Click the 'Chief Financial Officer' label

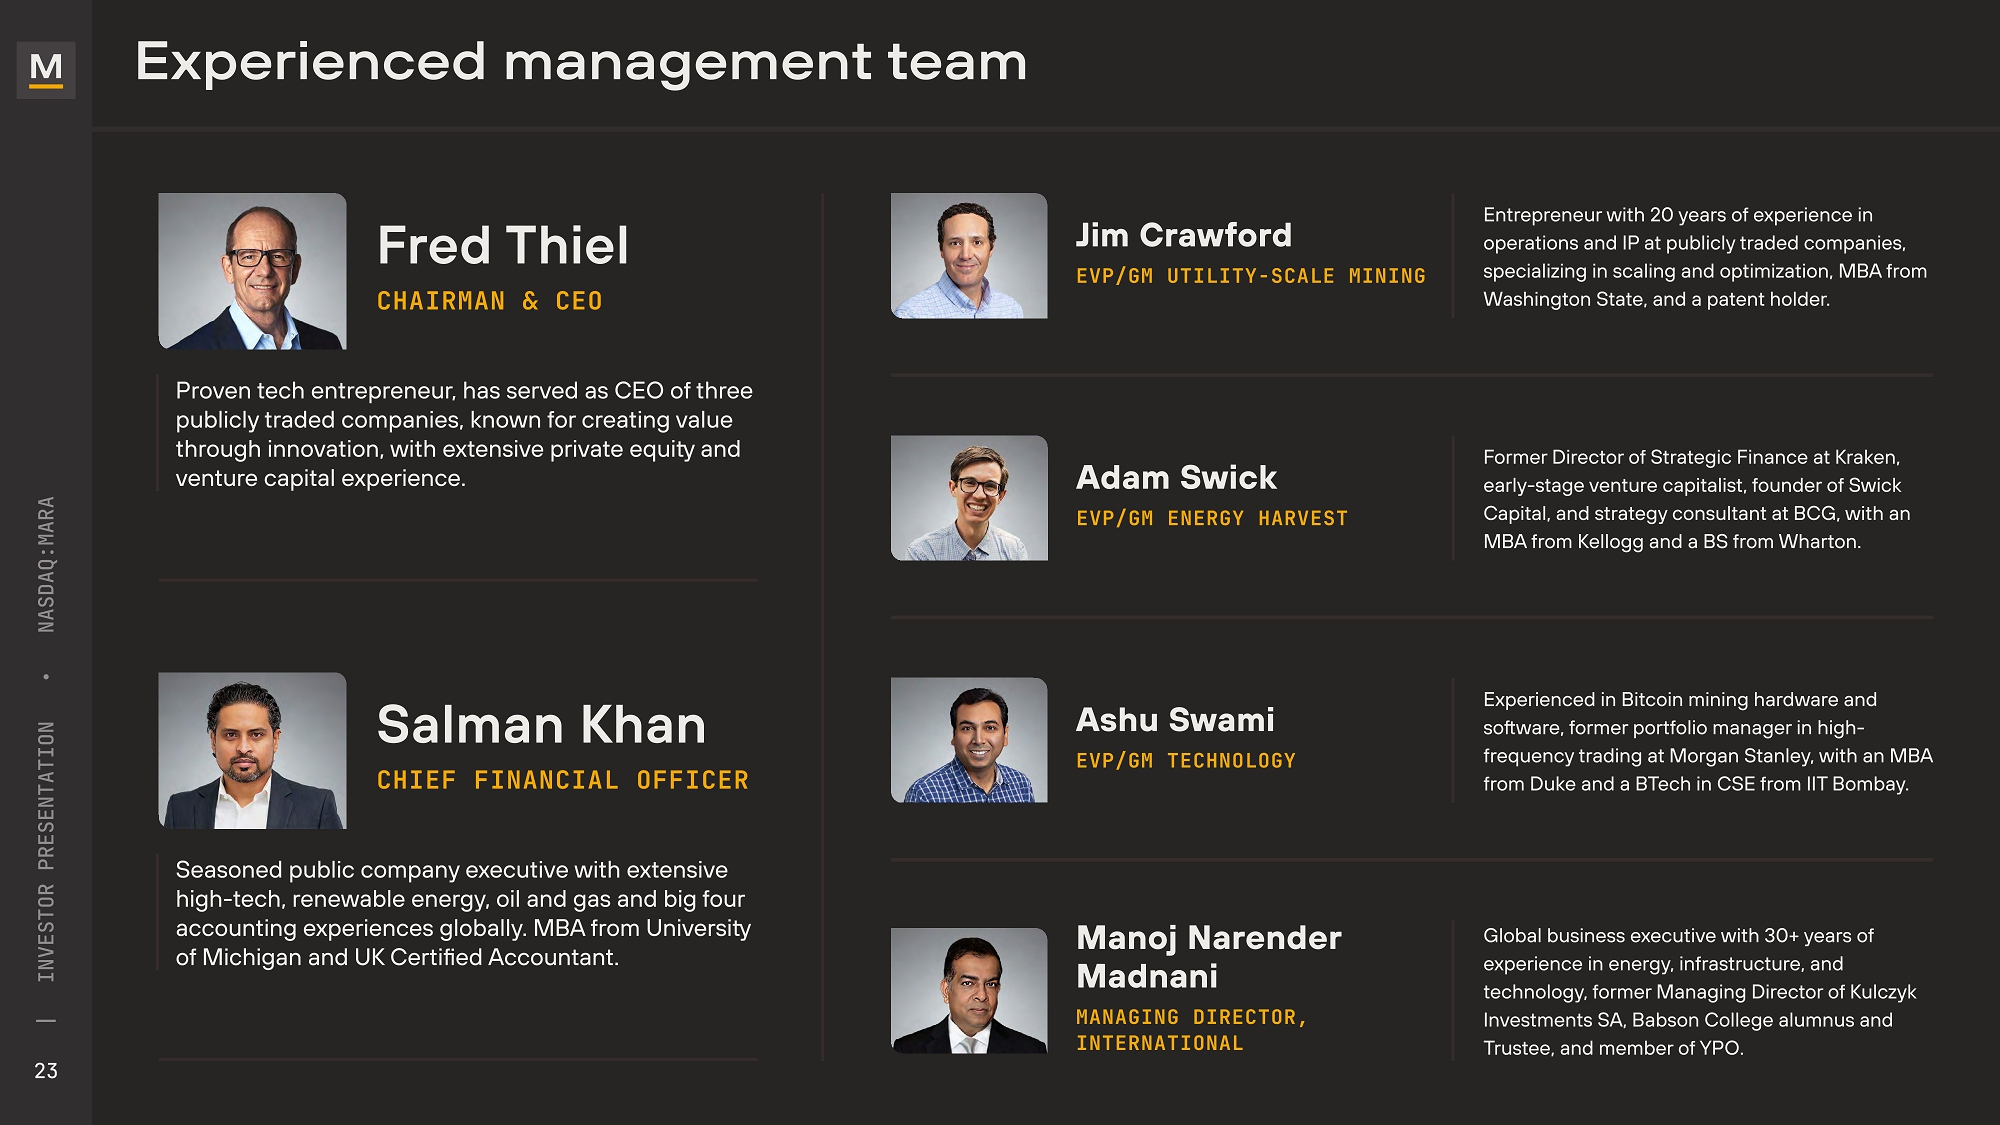coord(562,780)
